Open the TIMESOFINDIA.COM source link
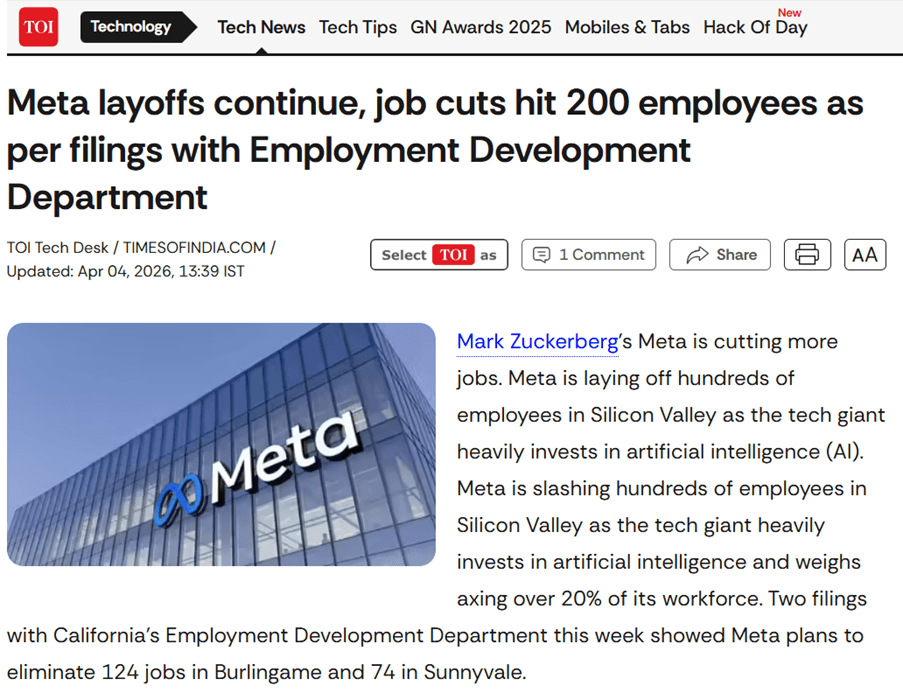903x693 pixels. coord(194,248)
